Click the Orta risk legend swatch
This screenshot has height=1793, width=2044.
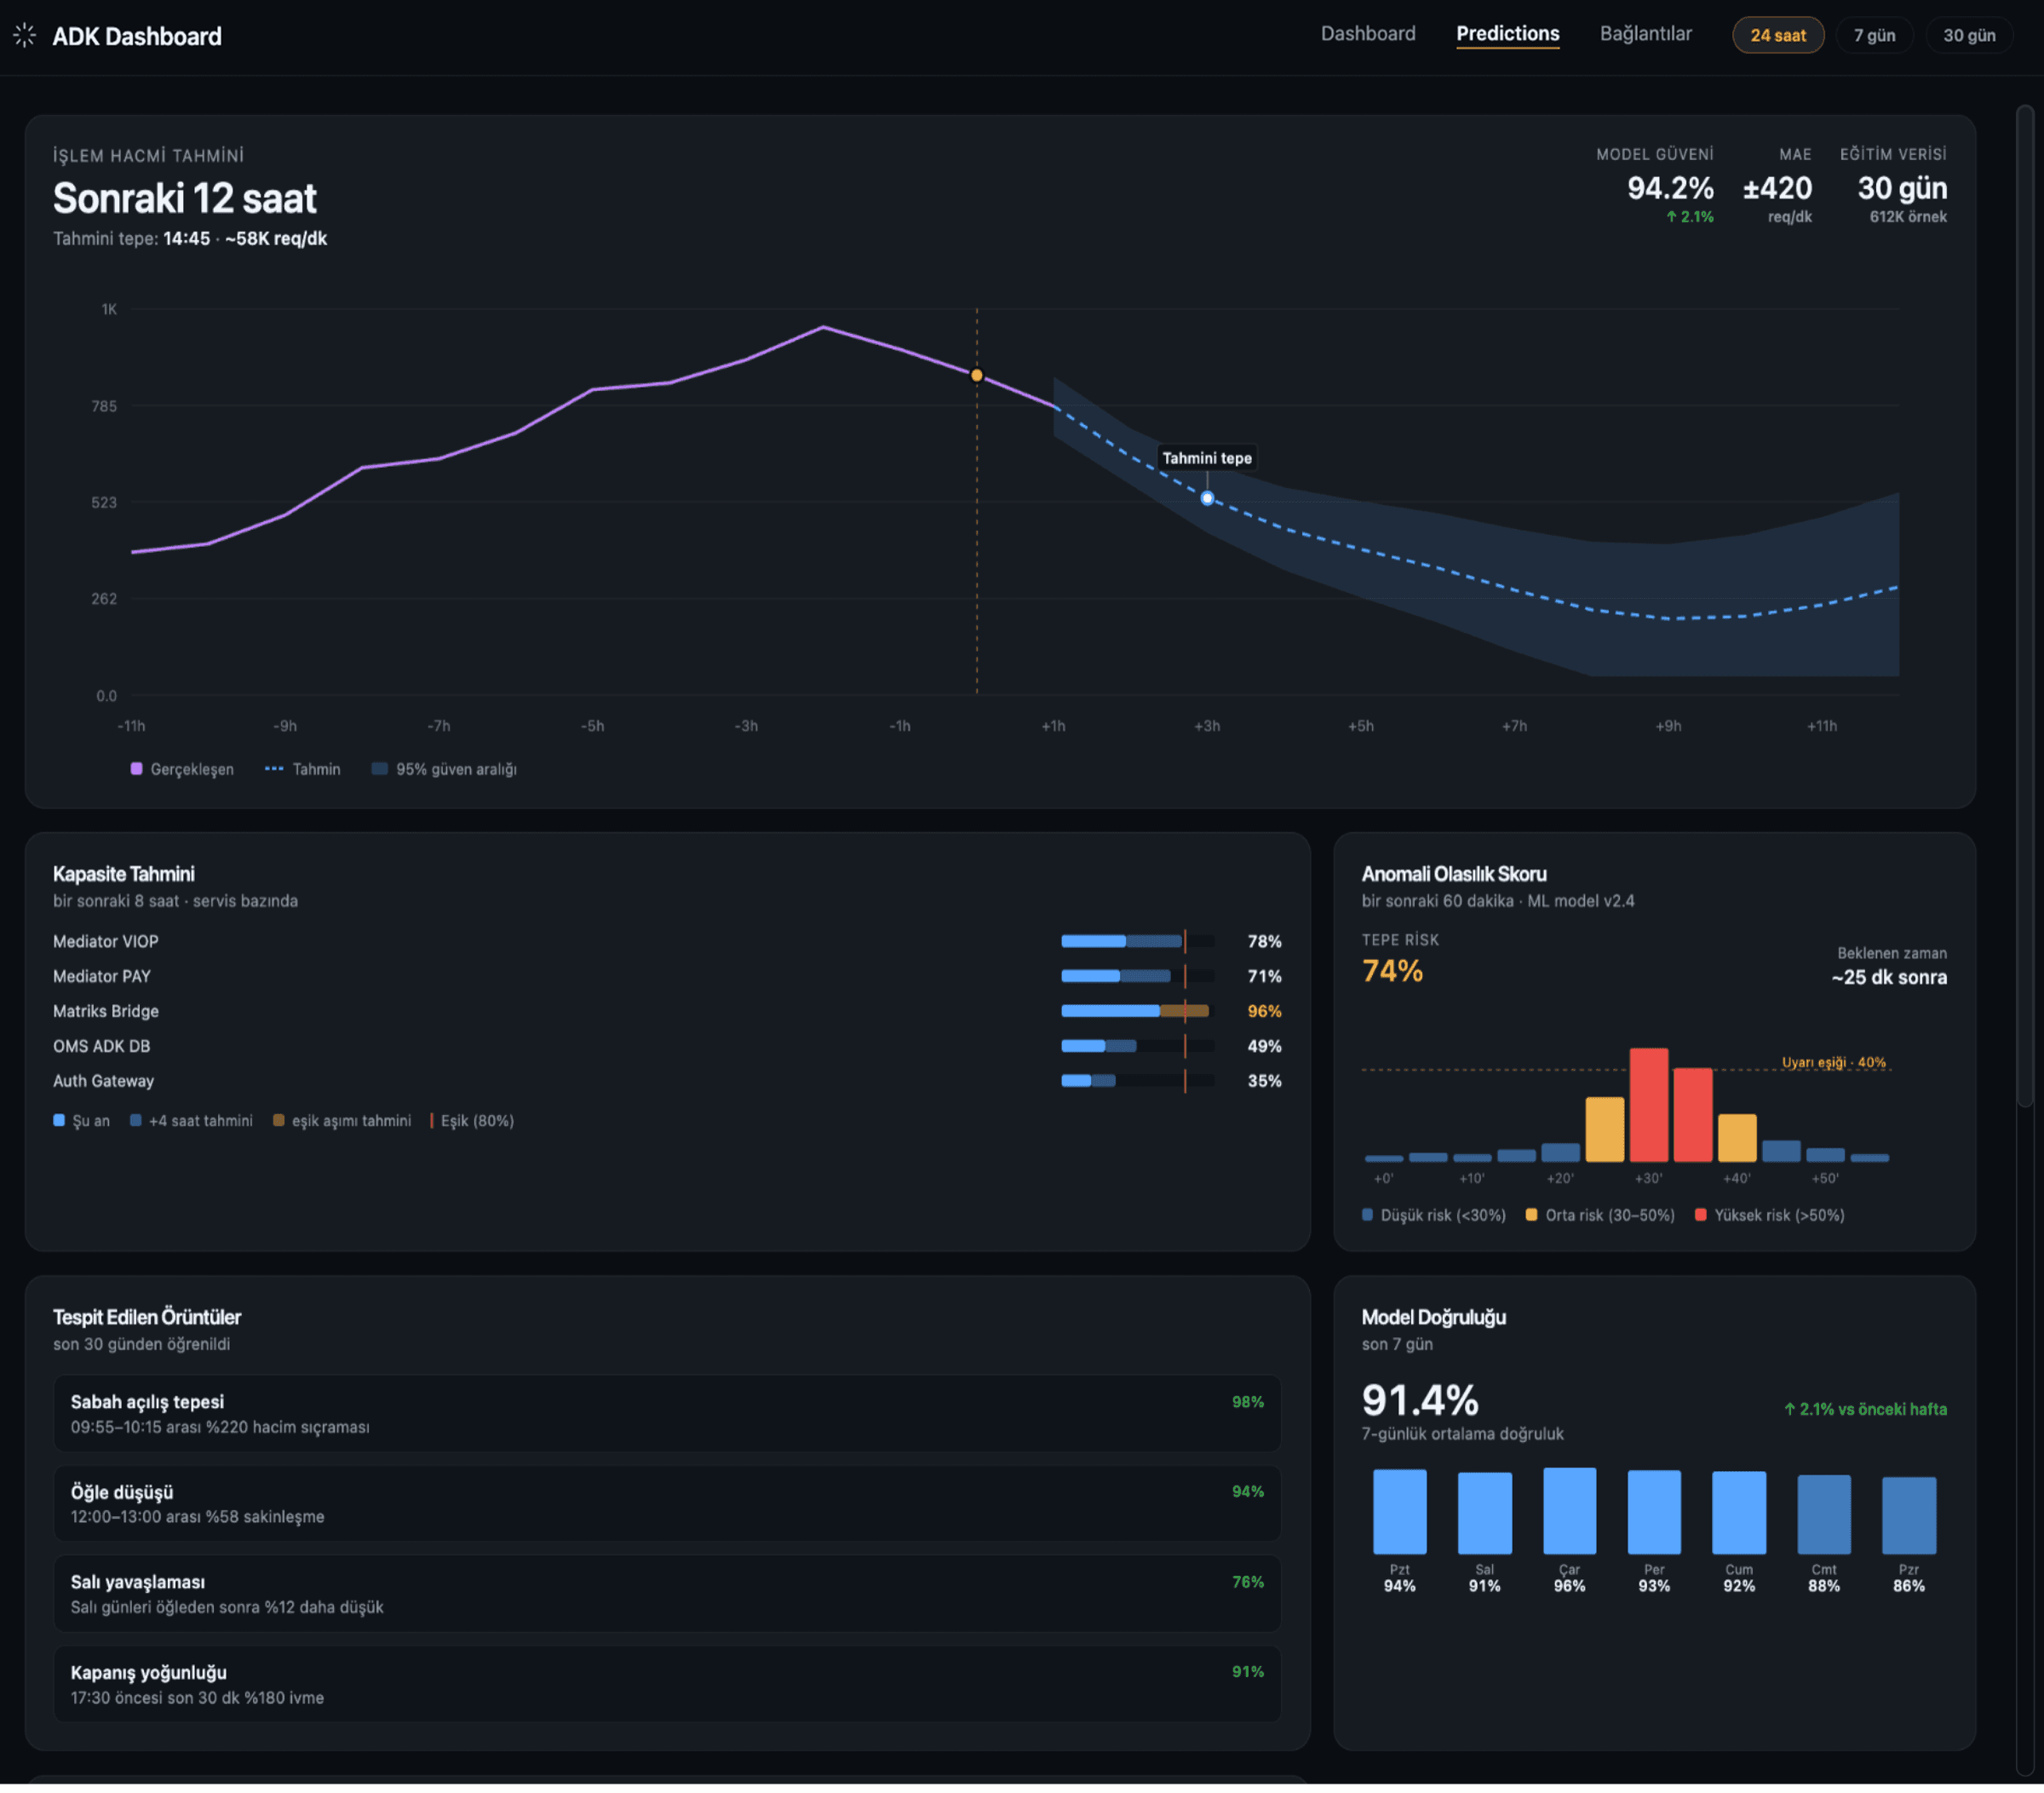click(1531, 1214)
